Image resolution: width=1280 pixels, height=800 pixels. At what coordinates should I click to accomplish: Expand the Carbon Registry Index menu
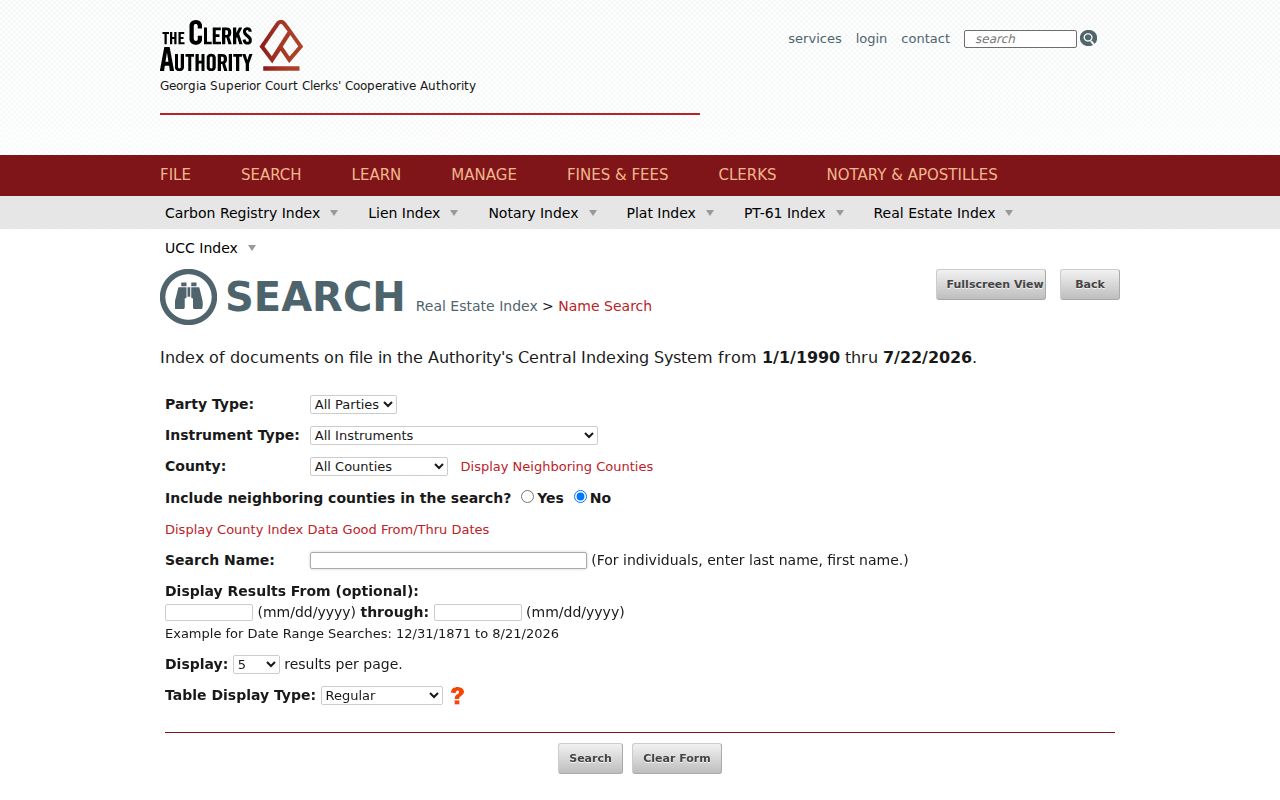[x=251, y=213]
